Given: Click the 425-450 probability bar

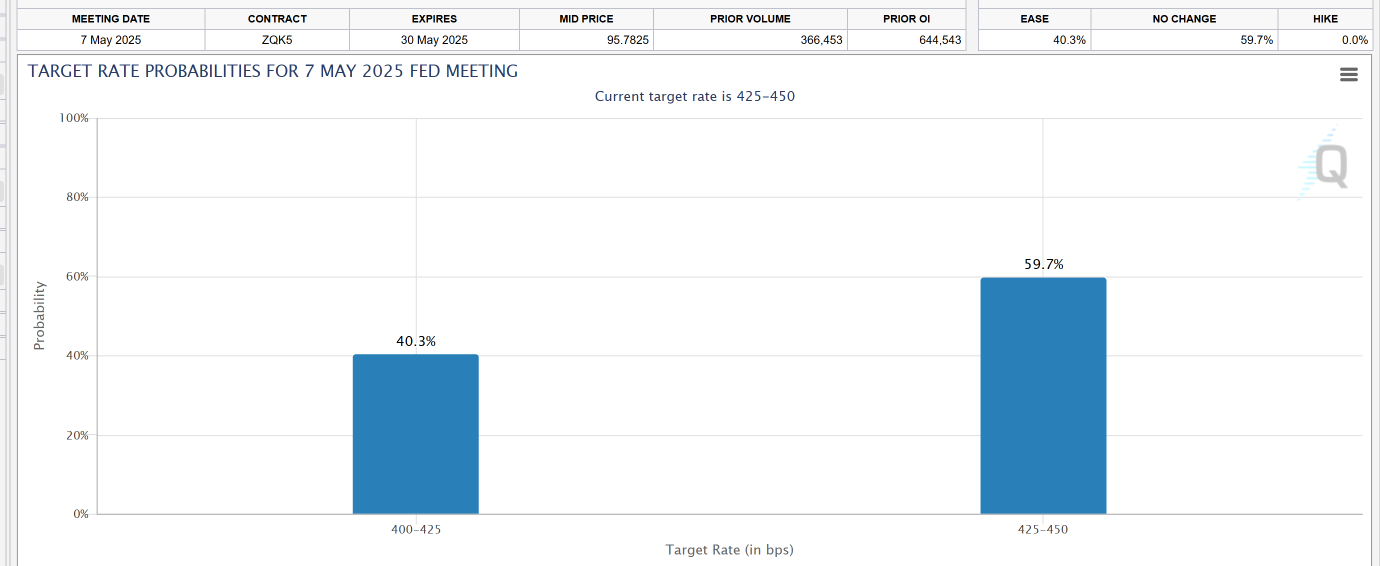Looking at the screenshot, I should 1043,396.
